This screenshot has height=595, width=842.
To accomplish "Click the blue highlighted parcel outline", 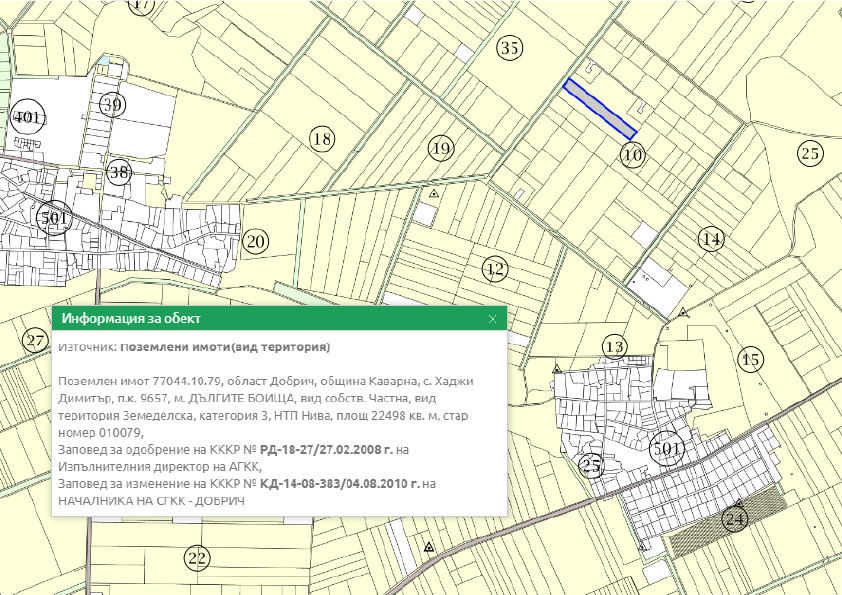I will click(x=599, y=109).
